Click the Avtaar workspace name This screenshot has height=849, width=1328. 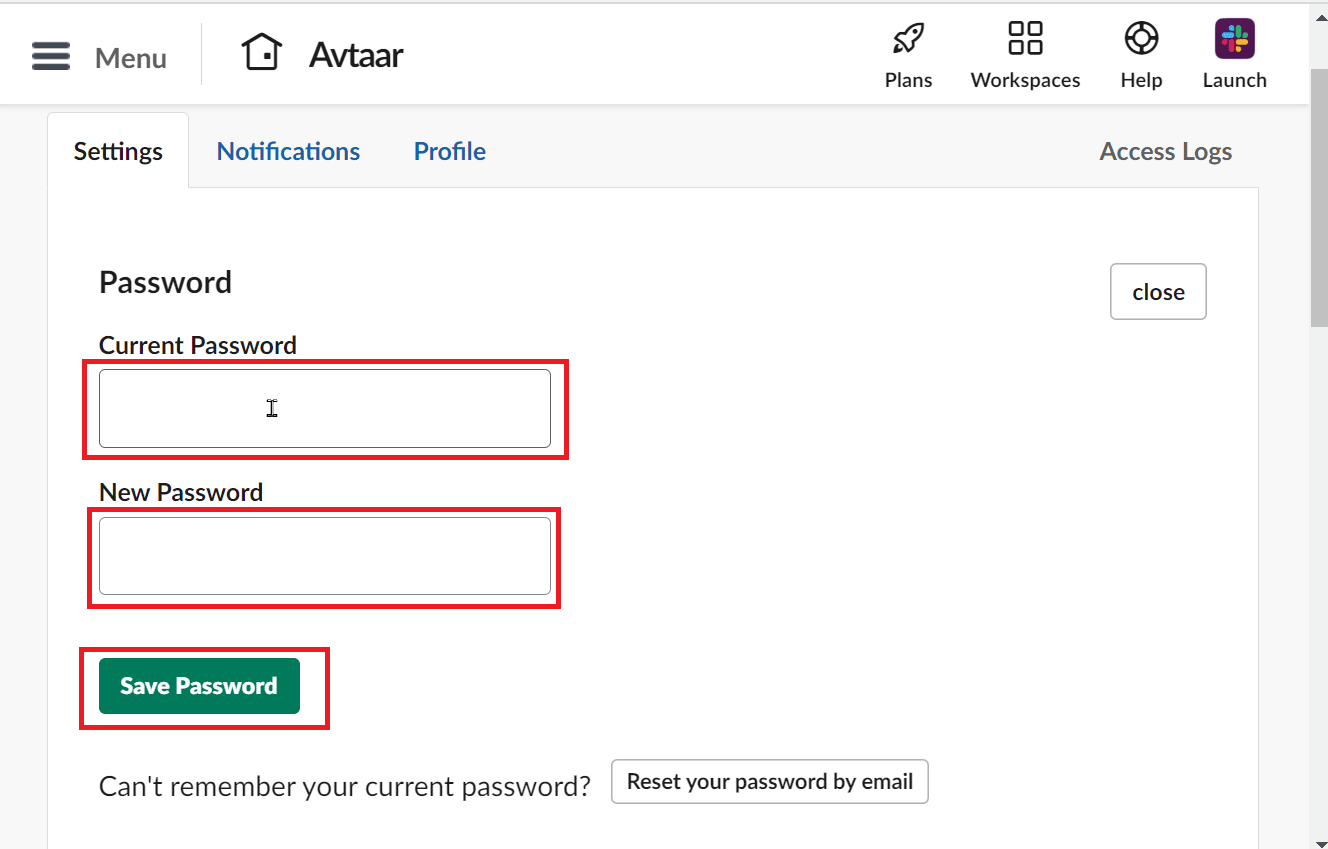click(356, 55)
